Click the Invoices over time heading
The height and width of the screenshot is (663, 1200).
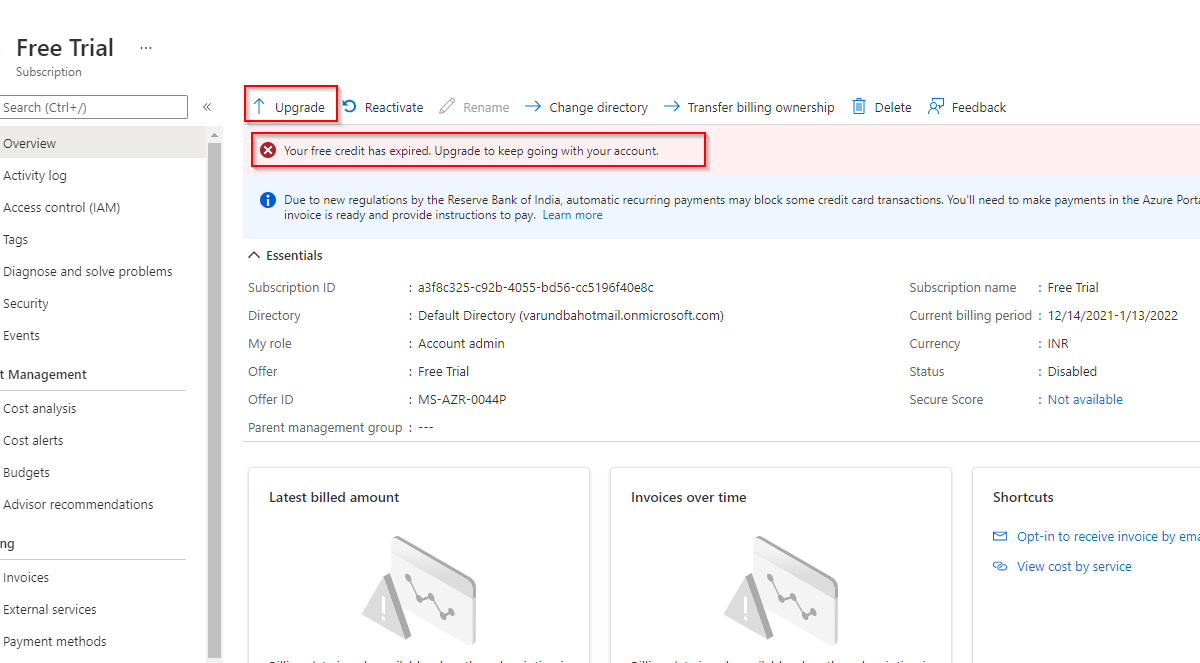click(689, 497)
